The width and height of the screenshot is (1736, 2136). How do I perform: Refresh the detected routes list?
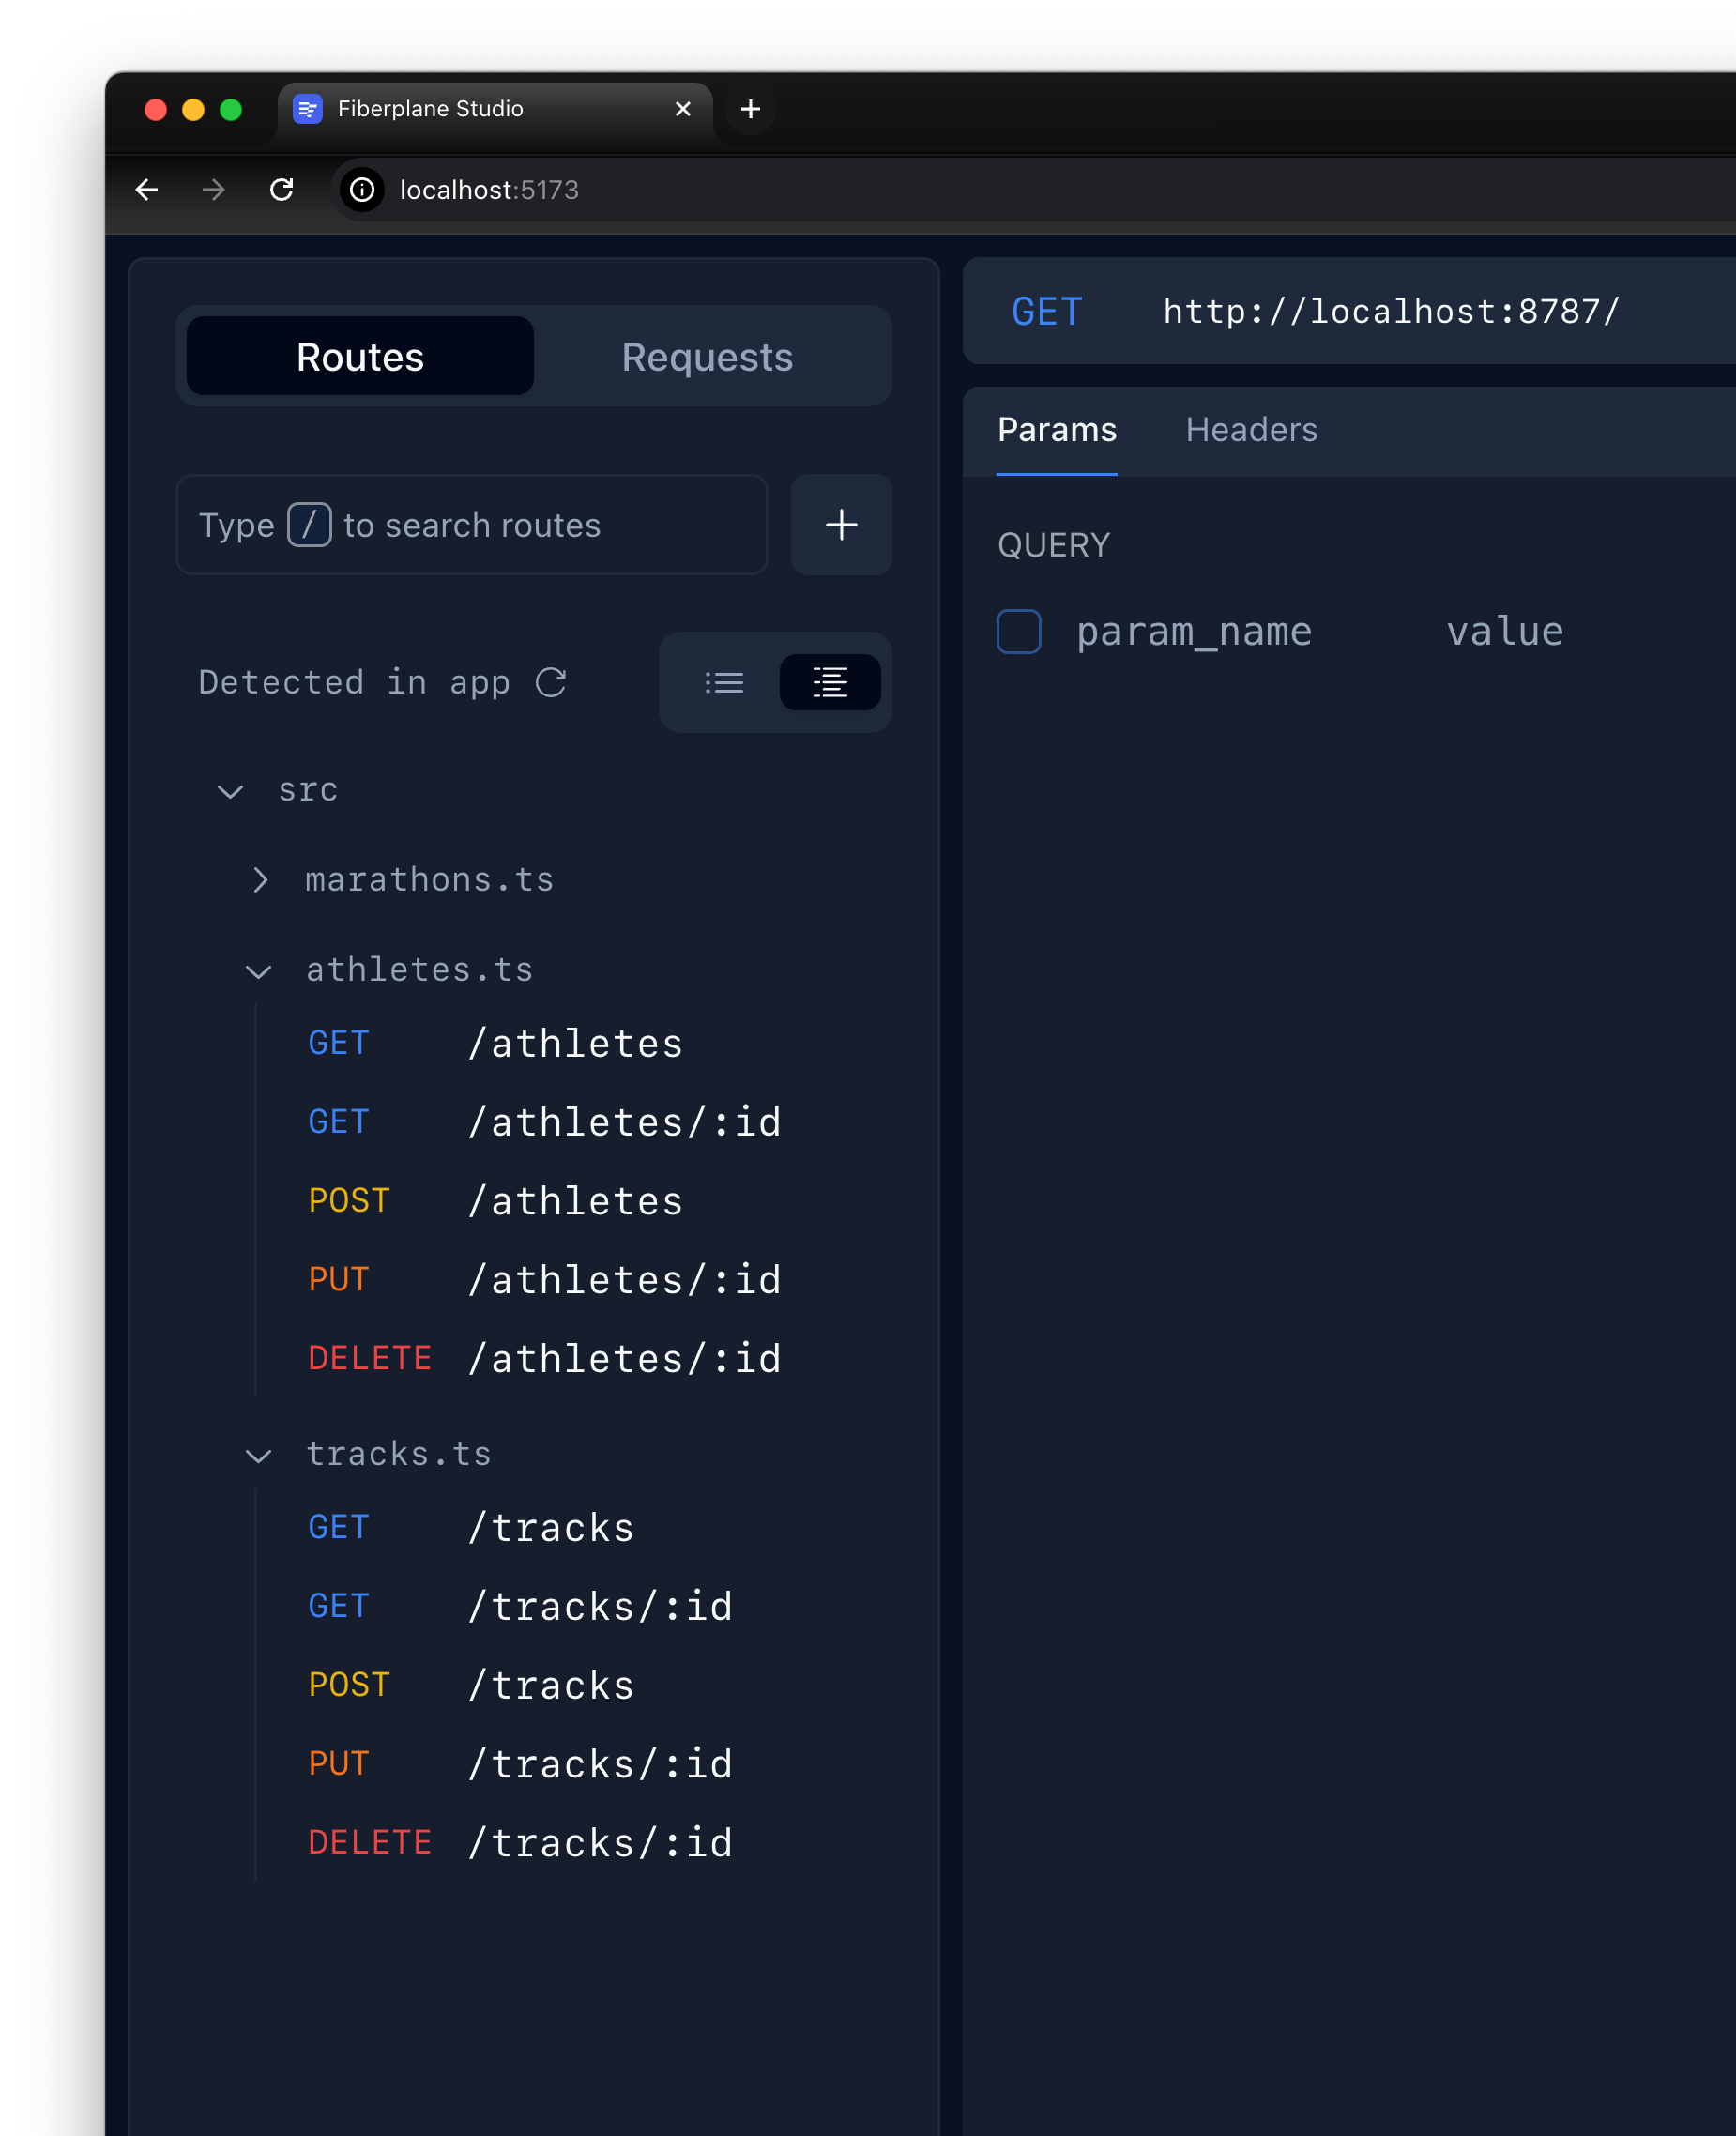point(551,682)
